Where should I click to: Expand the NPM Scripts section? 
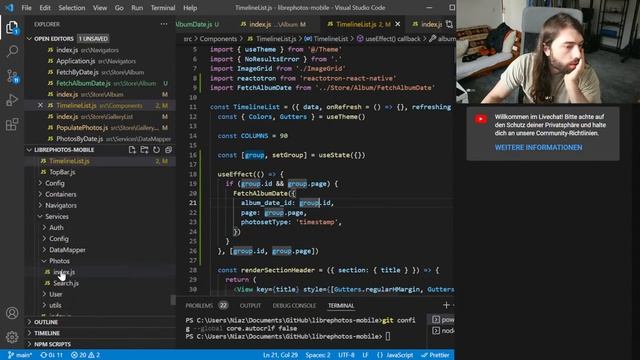[x=52, y=344]
